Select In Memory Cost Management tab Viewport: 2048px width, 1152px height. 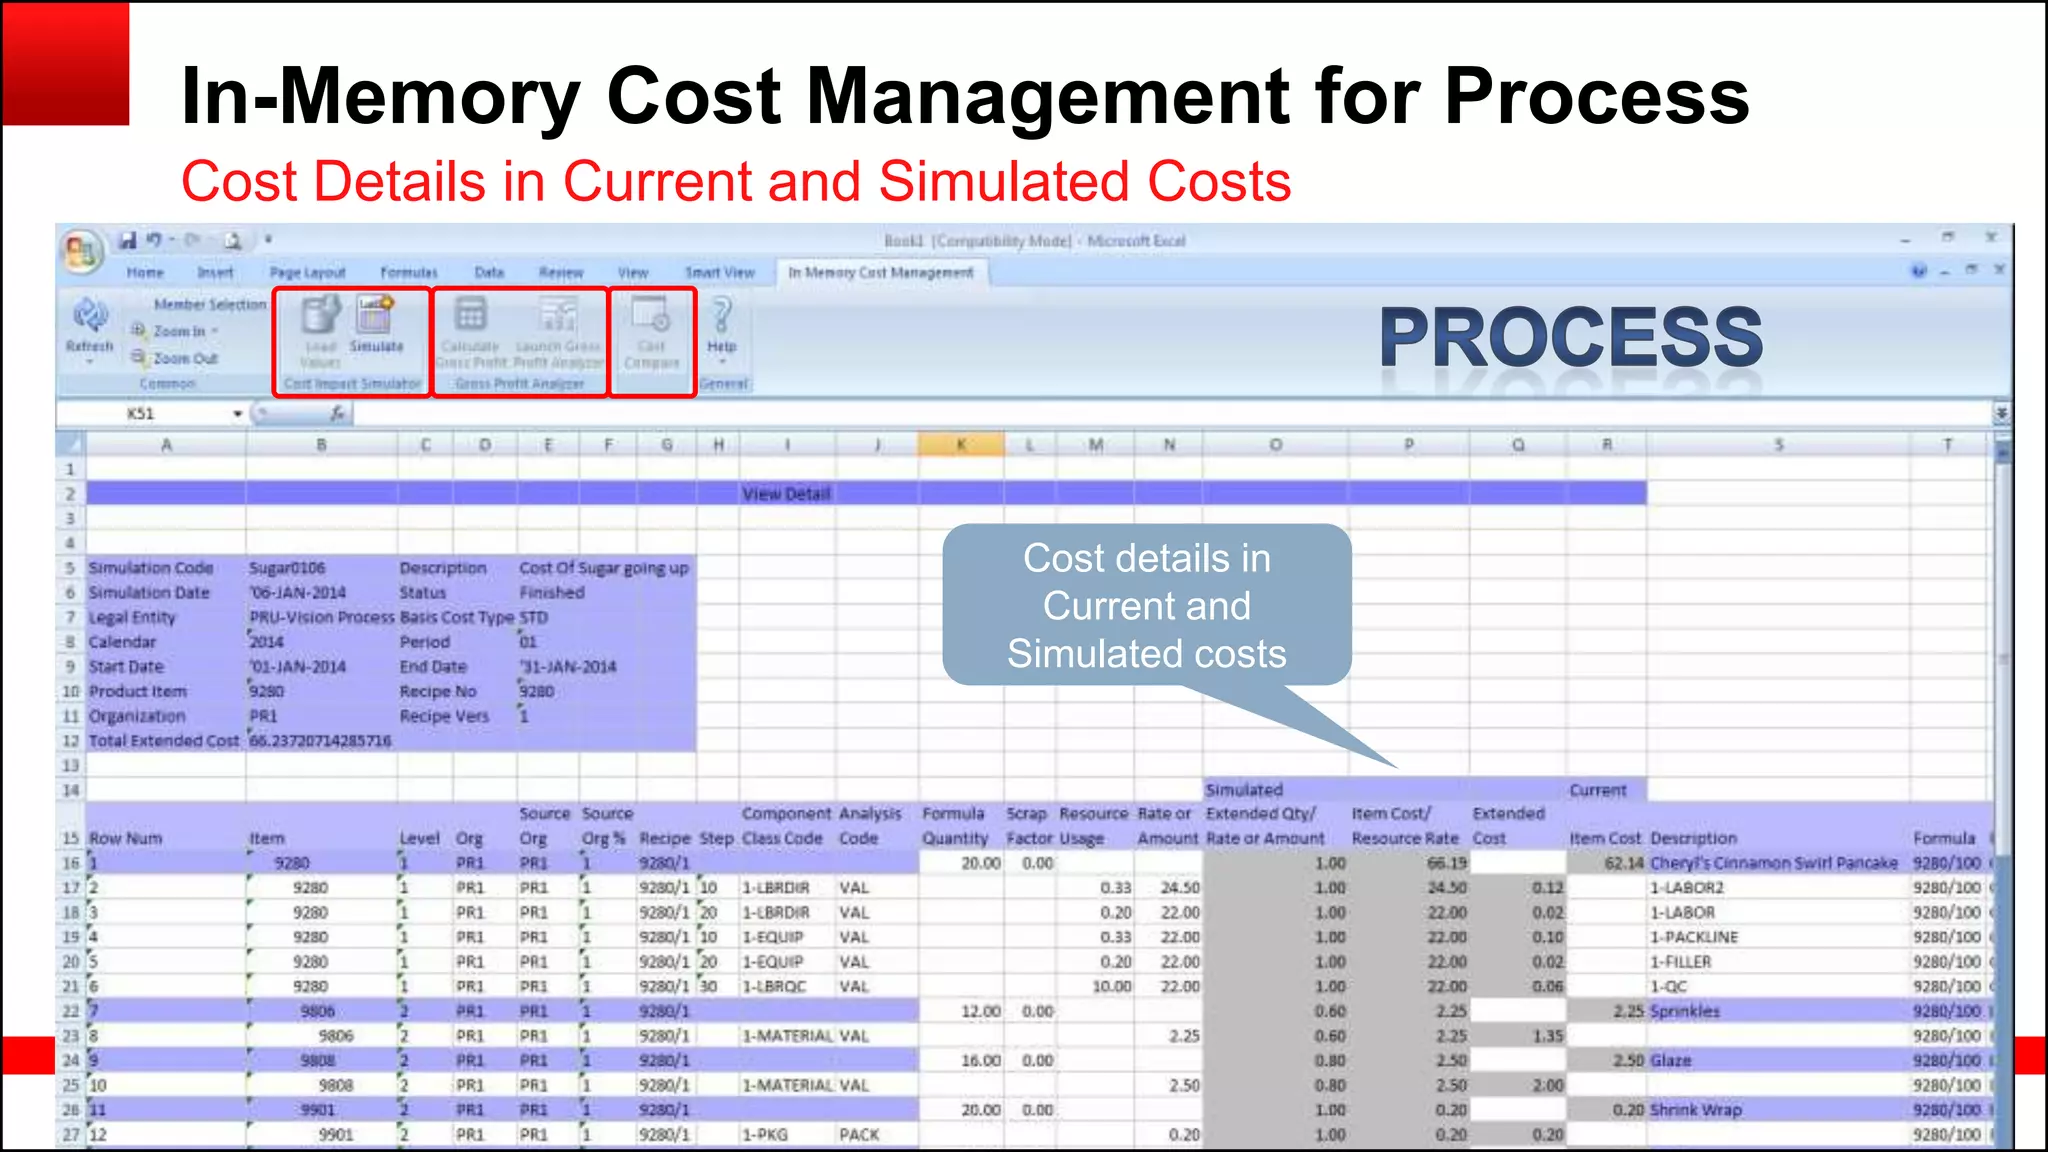click(881, 272)
